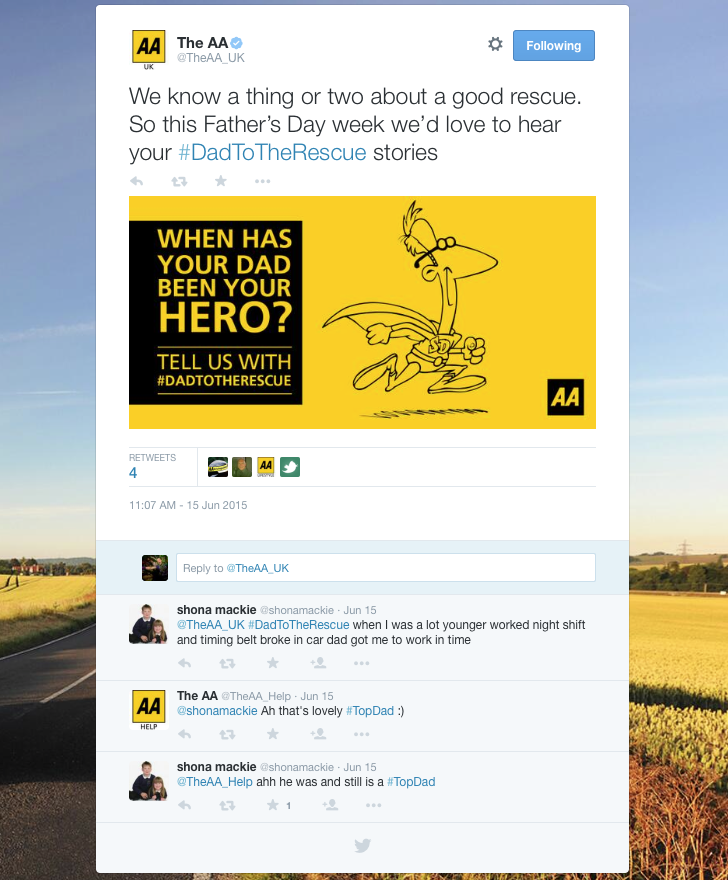Open more options on The AA Help reply

[361, 734]
